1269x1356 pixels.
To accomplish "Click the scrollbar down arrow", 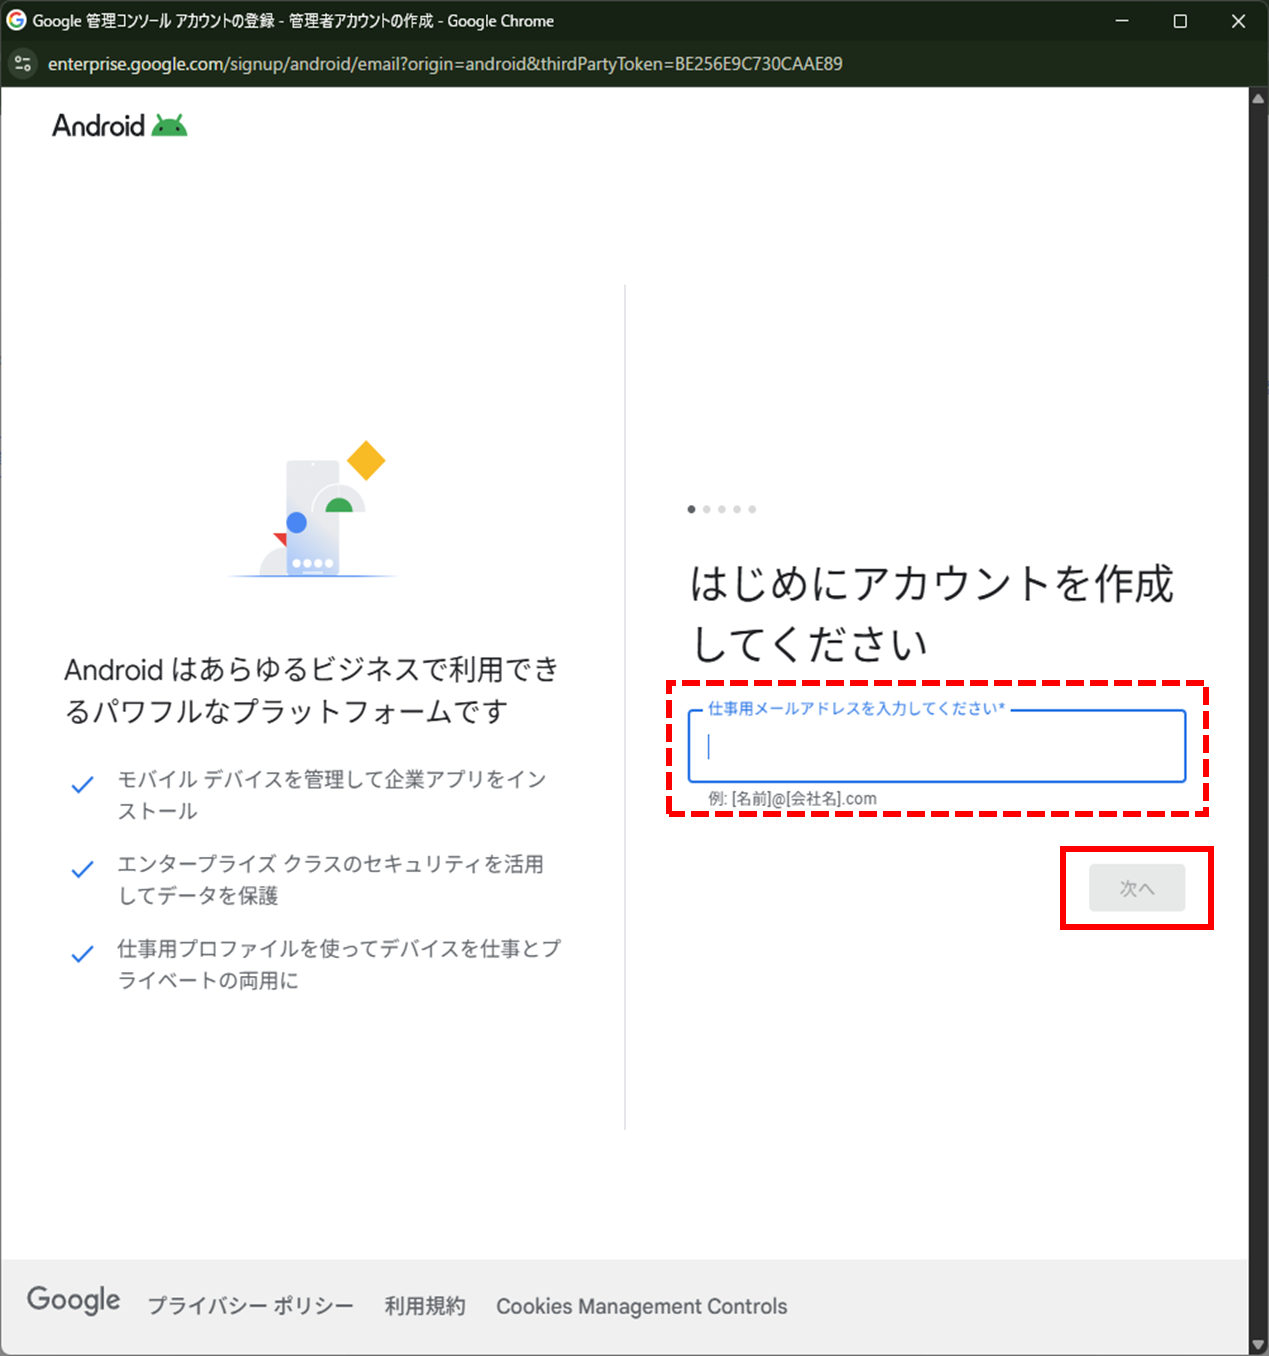I will [1259, 1345].
